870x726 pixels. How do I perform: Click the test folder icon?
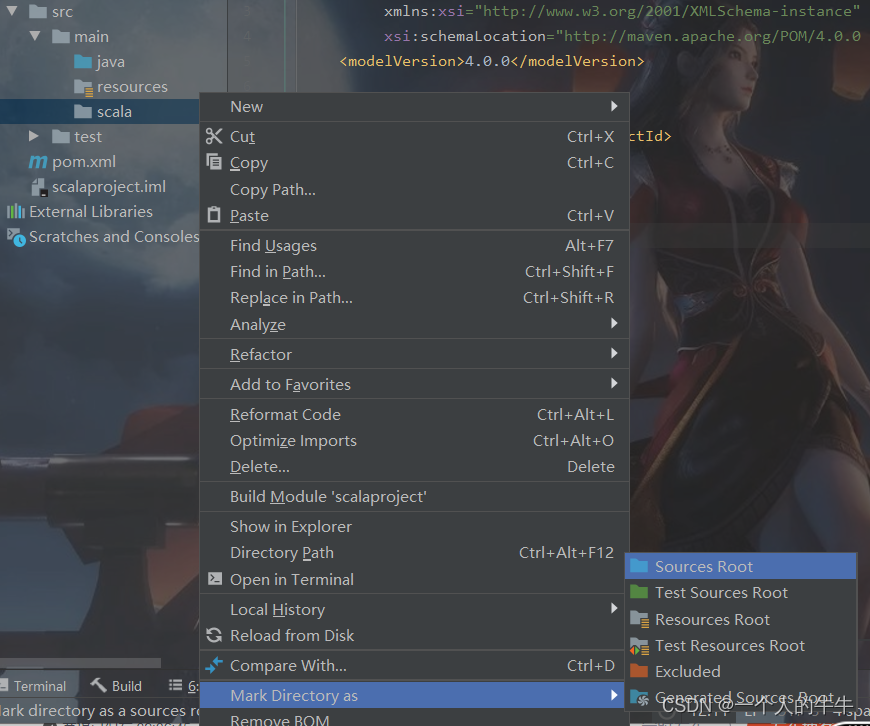pos(60,137)
